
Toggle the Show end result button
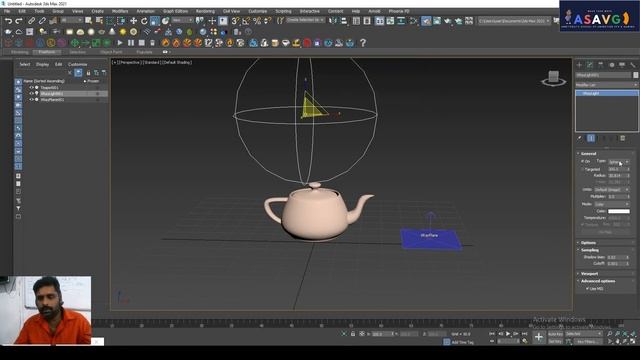point(591,138)
